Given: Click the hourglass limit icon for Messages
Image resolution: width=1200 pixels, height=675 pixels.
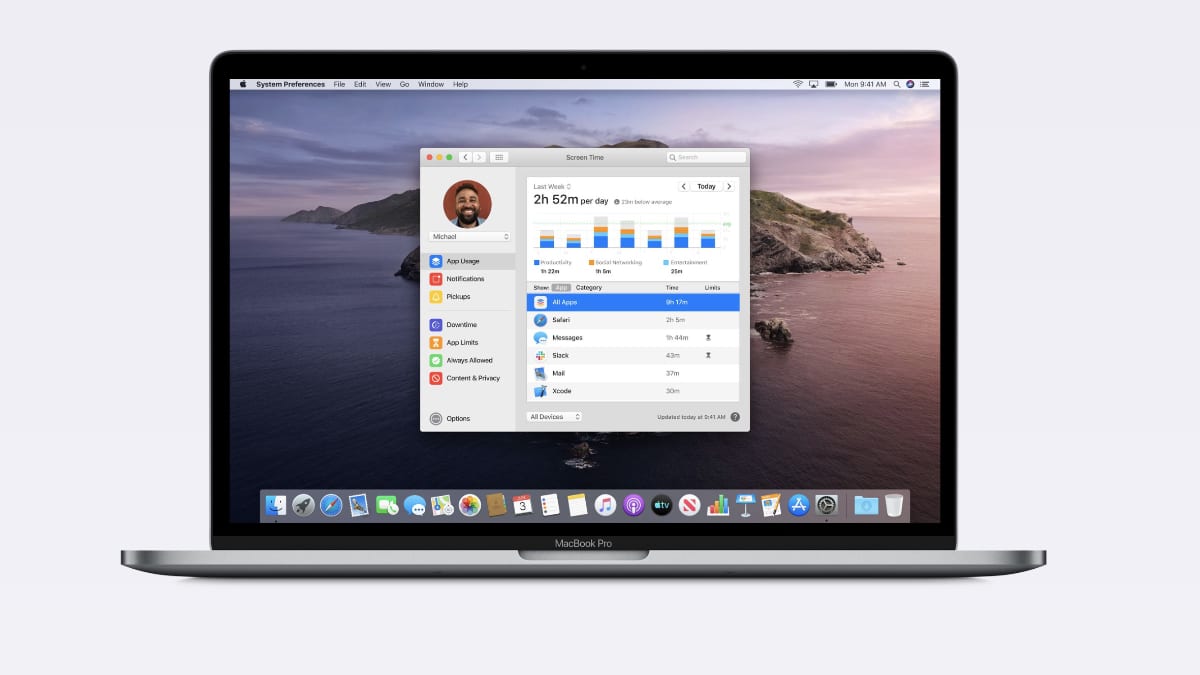Looking at the screenshot, I should coord(708,338).
